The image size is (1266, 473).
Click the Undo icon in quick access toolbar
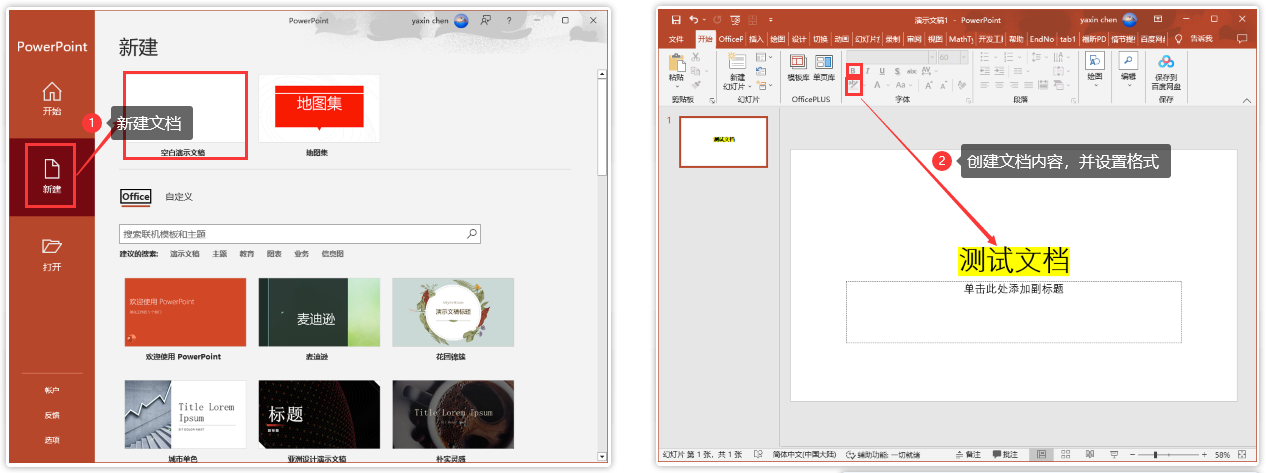(x=693, y=19)
